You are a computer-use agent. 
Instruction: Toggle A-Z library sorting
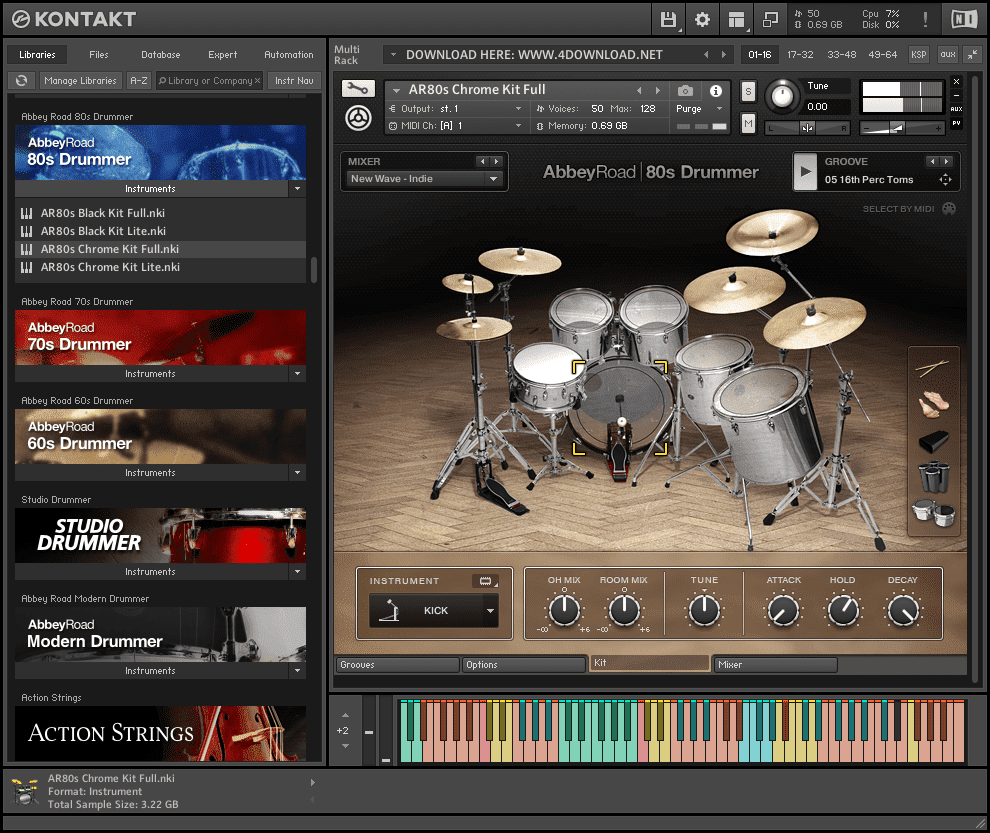pos(138,81)
